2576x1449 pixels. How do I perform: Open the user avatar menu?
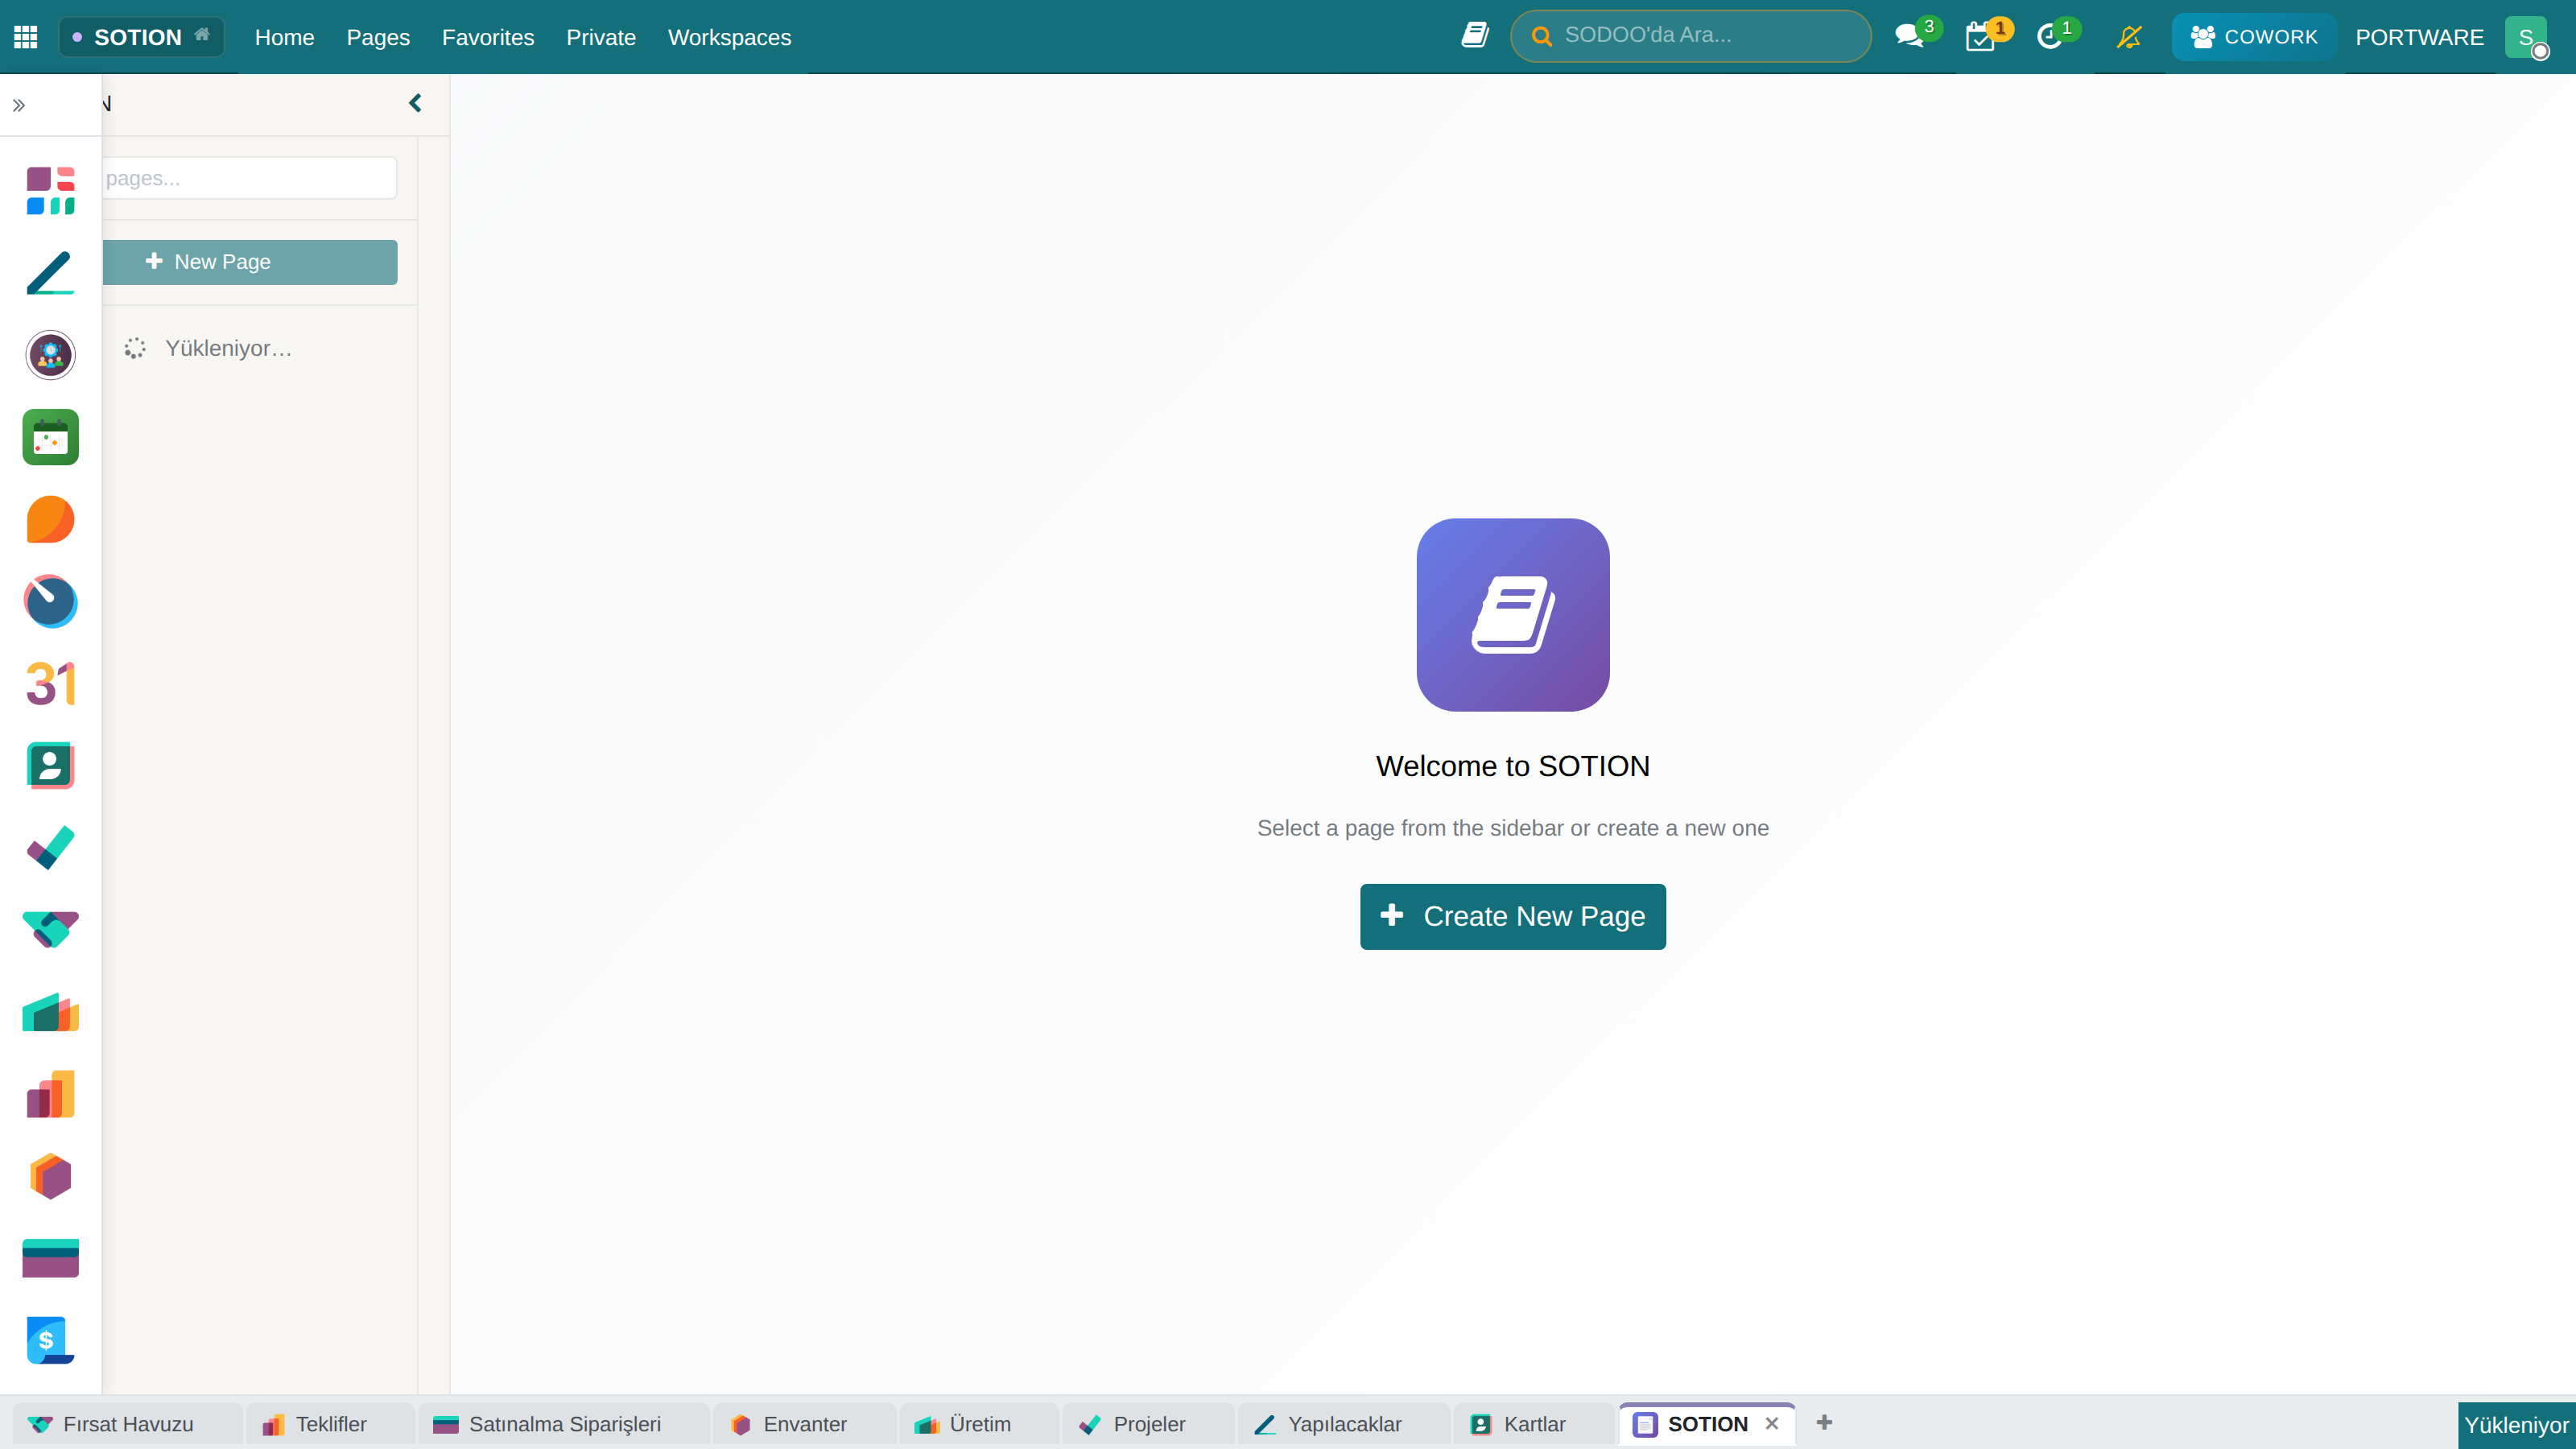click(x=2527, y=37)
